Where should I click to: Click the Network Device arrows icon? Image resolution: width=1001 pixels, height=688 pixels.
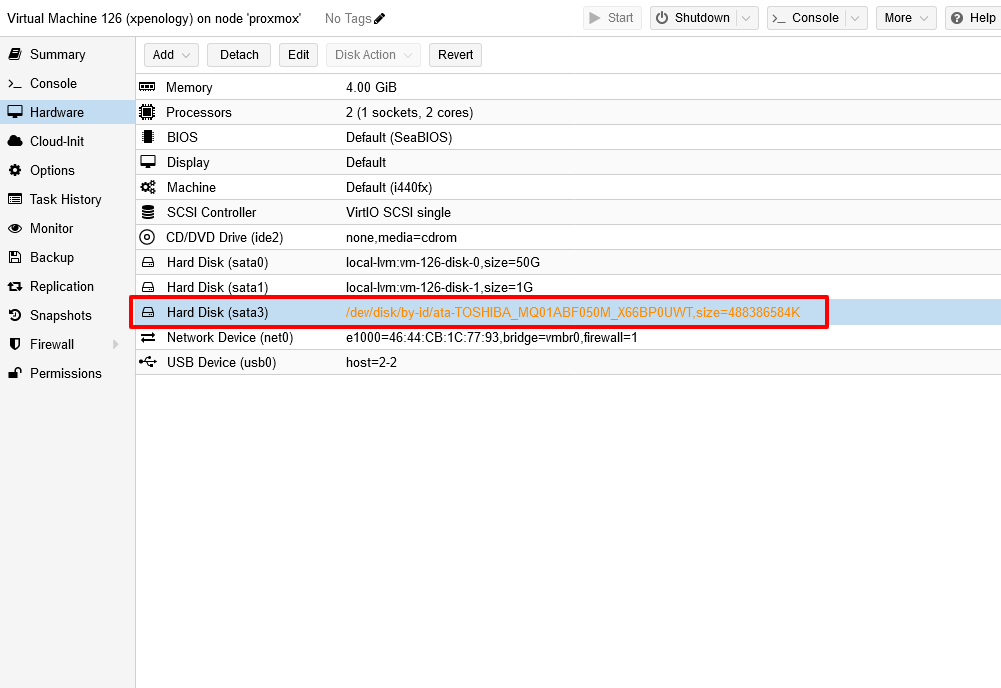coord(148,338)
